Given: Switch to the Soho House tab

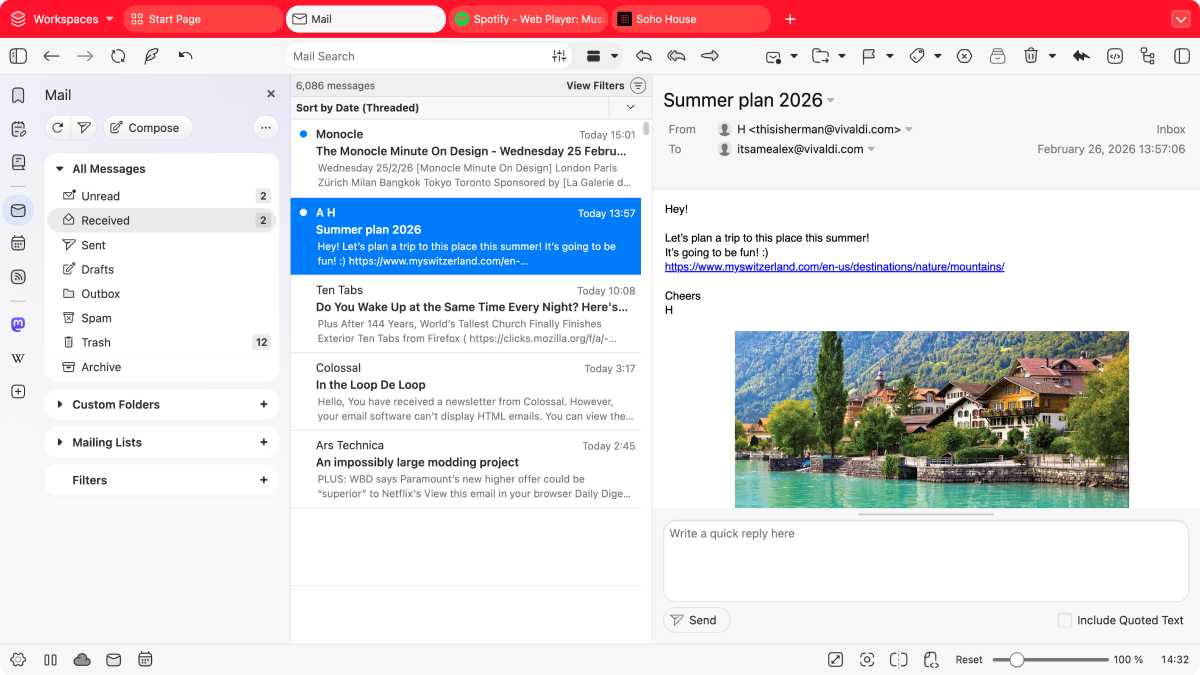Looking at the screenshot, I should 690,19.
